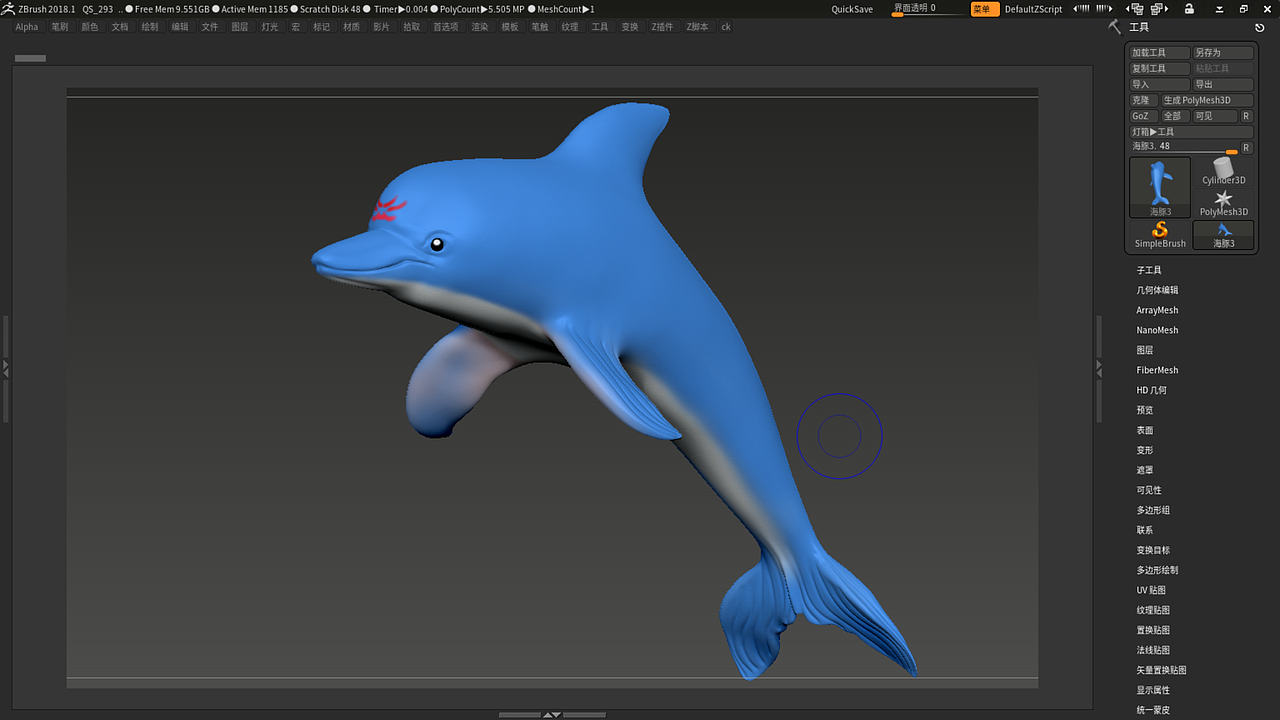Select the Cylinder3D tool thumbnail
This screenshot has height=720, width=1280.
tap(1223, 170)
